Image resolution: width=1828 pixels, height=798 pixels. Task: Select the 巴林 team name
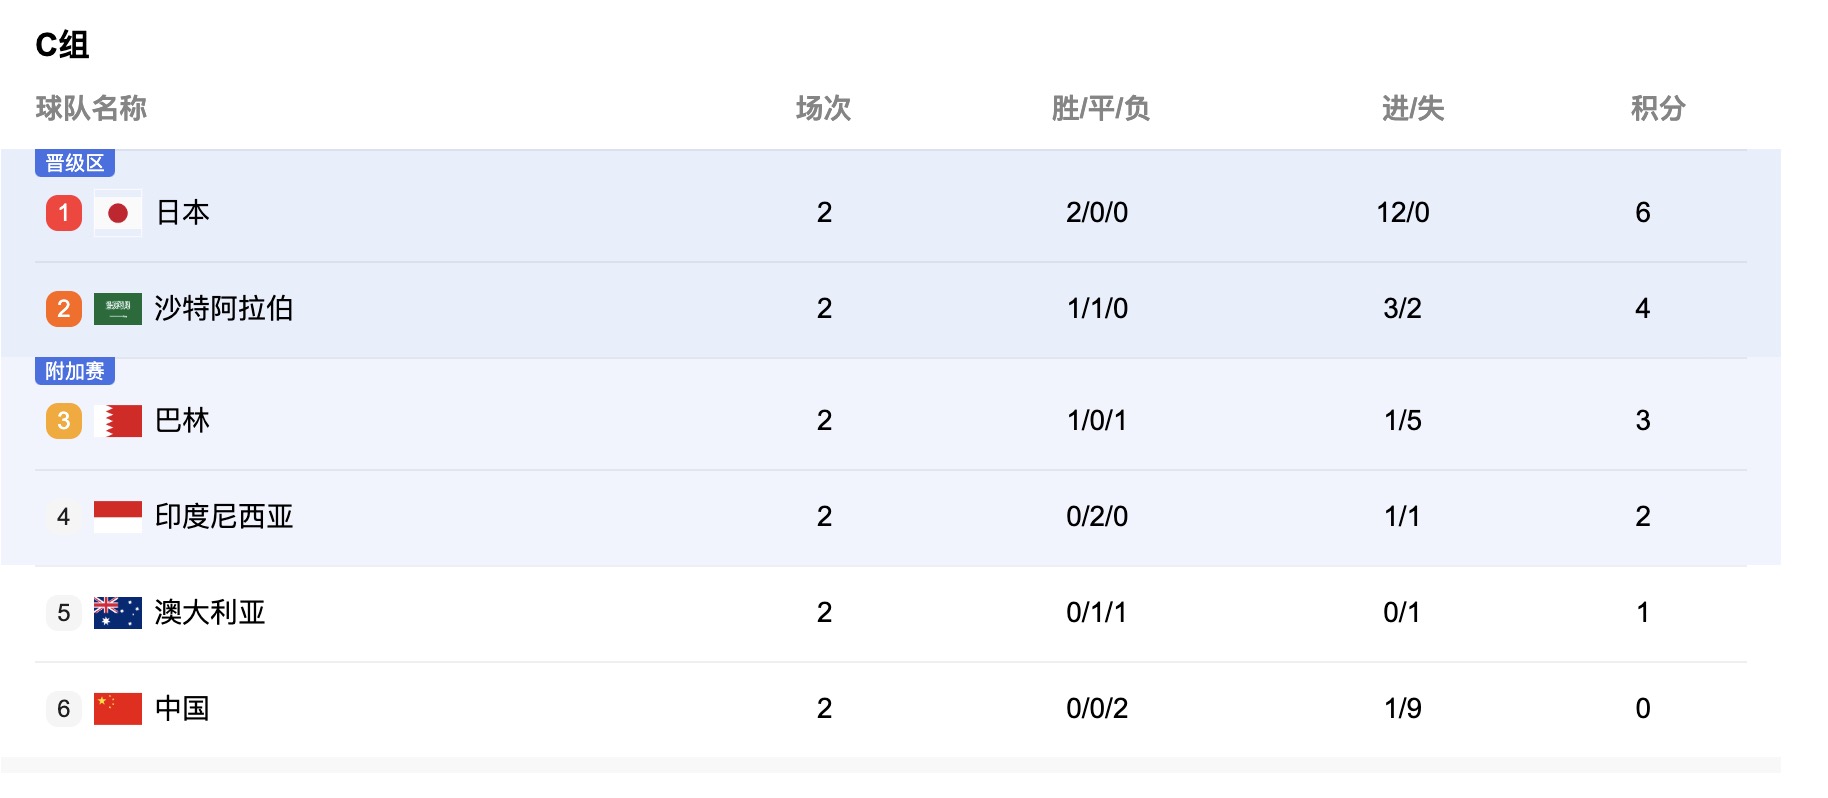(183, 421)
